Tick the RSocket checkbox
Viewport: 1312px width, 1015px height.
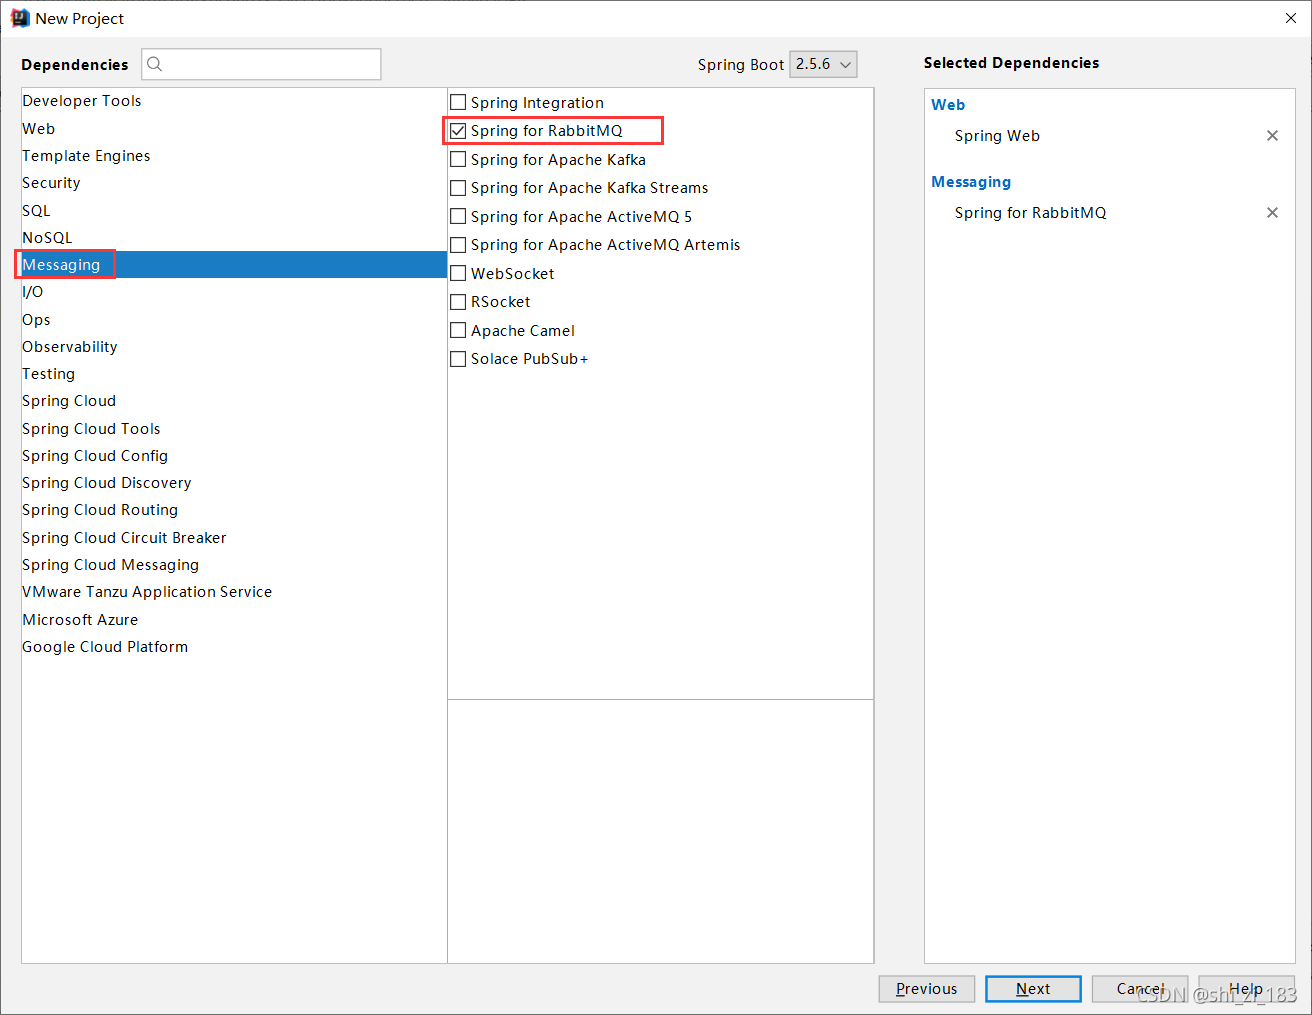pos(458,302)
